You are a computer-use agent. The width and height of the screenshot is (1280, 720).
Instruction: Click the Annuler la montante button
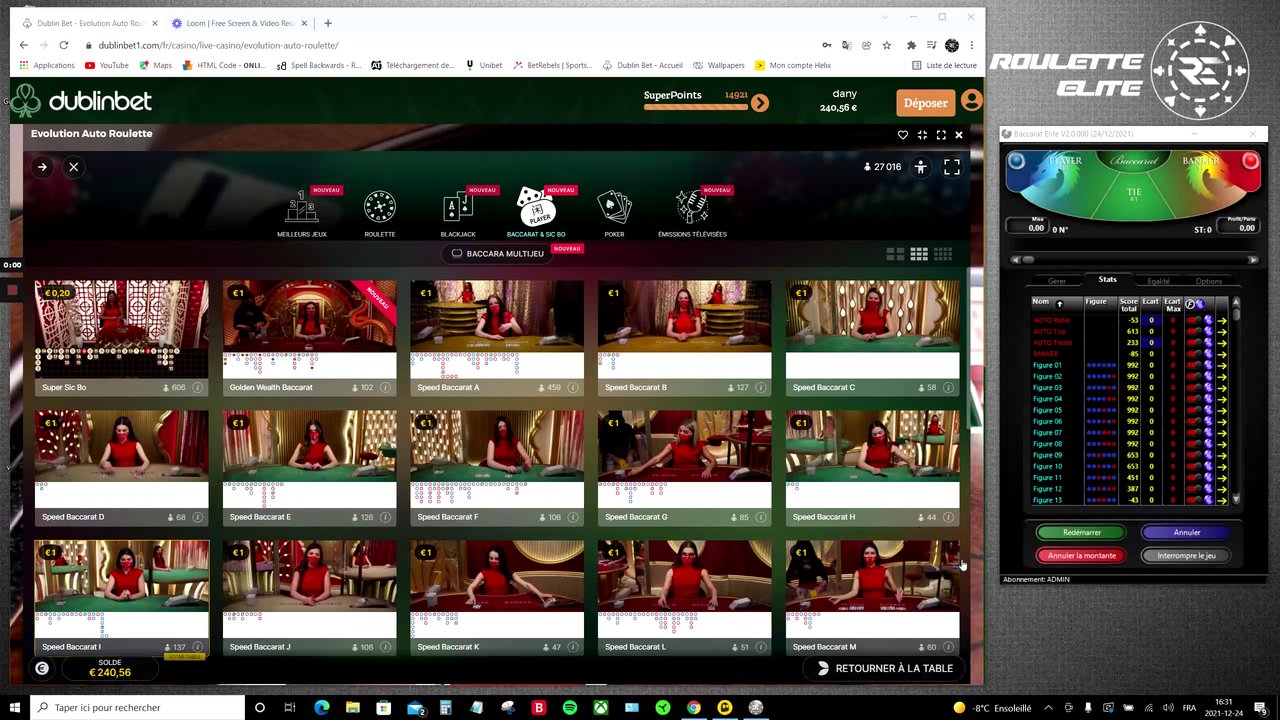click(x=1081, y=556)
